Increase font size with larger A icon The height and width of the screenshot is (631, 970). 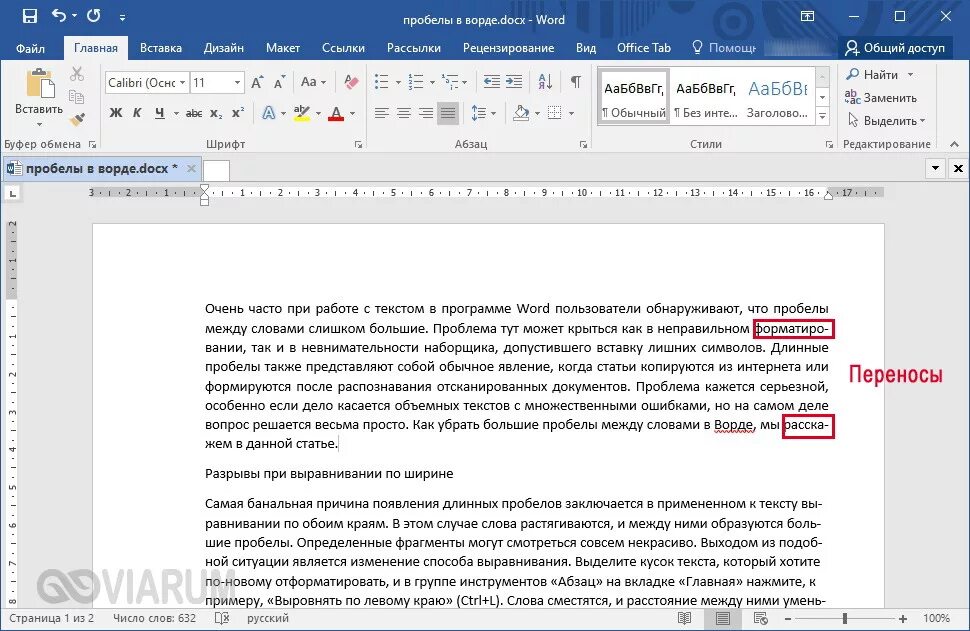point(257,82)
